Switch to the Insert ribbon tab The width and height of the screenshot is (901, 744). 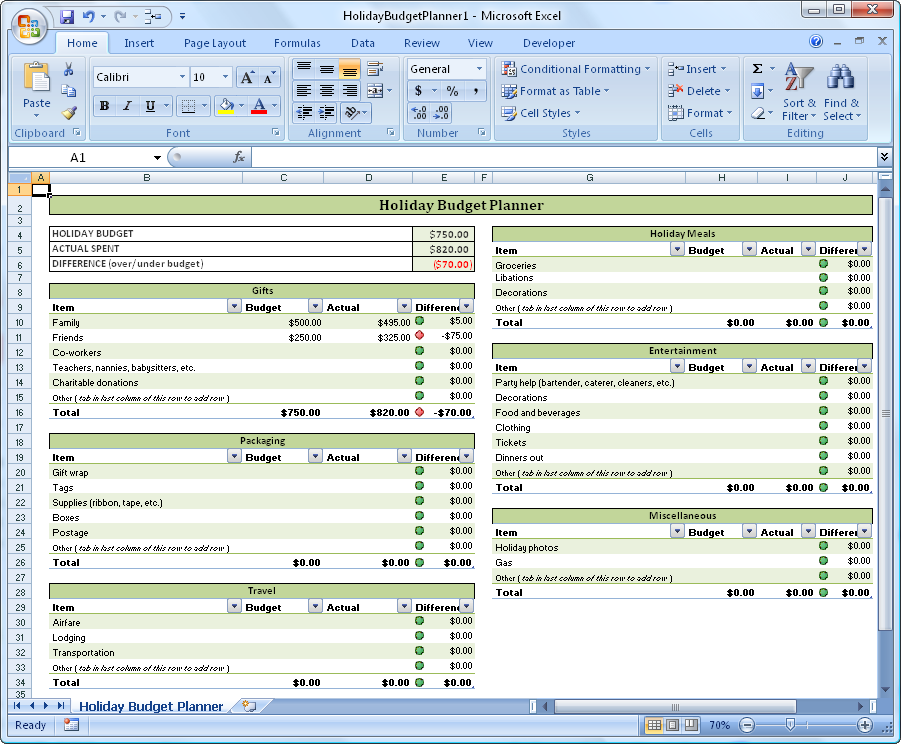139,43
